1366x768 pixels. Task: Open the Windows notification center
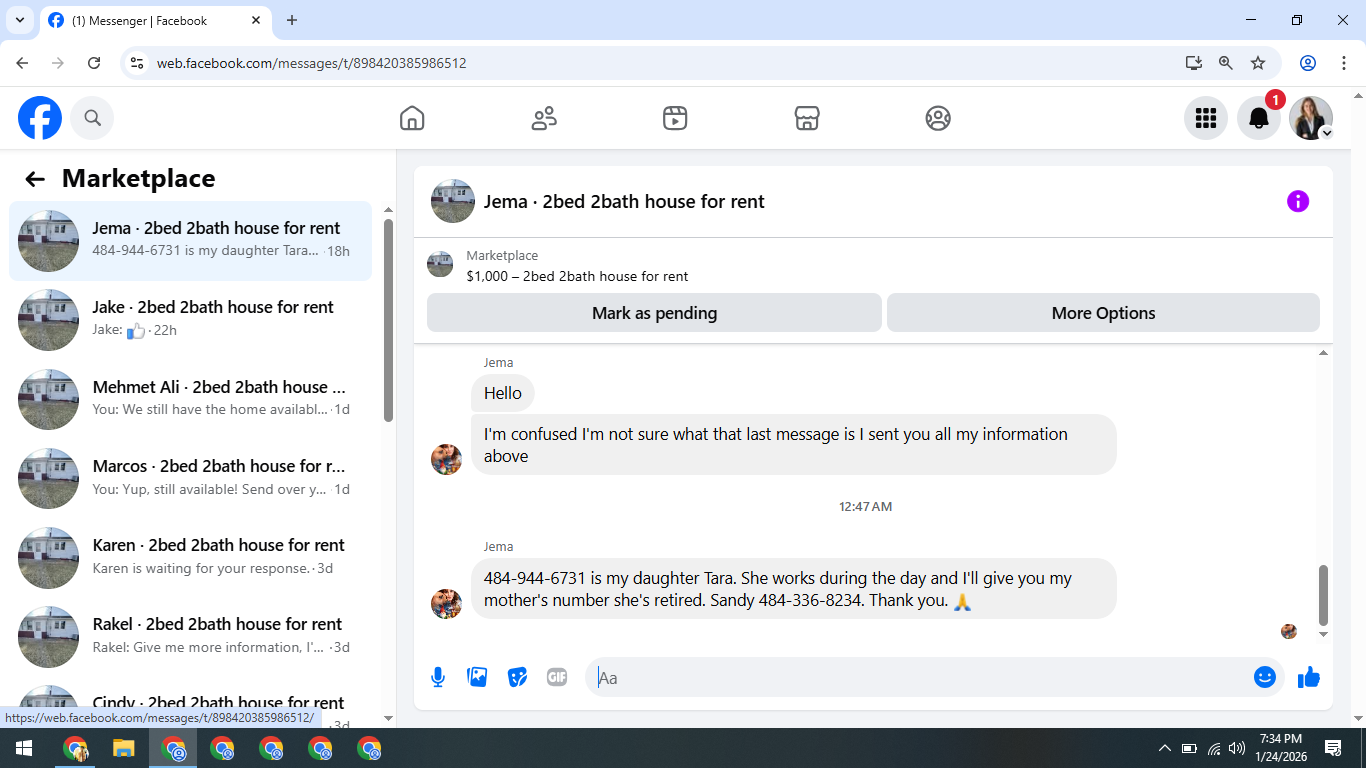click(1333, 748)
